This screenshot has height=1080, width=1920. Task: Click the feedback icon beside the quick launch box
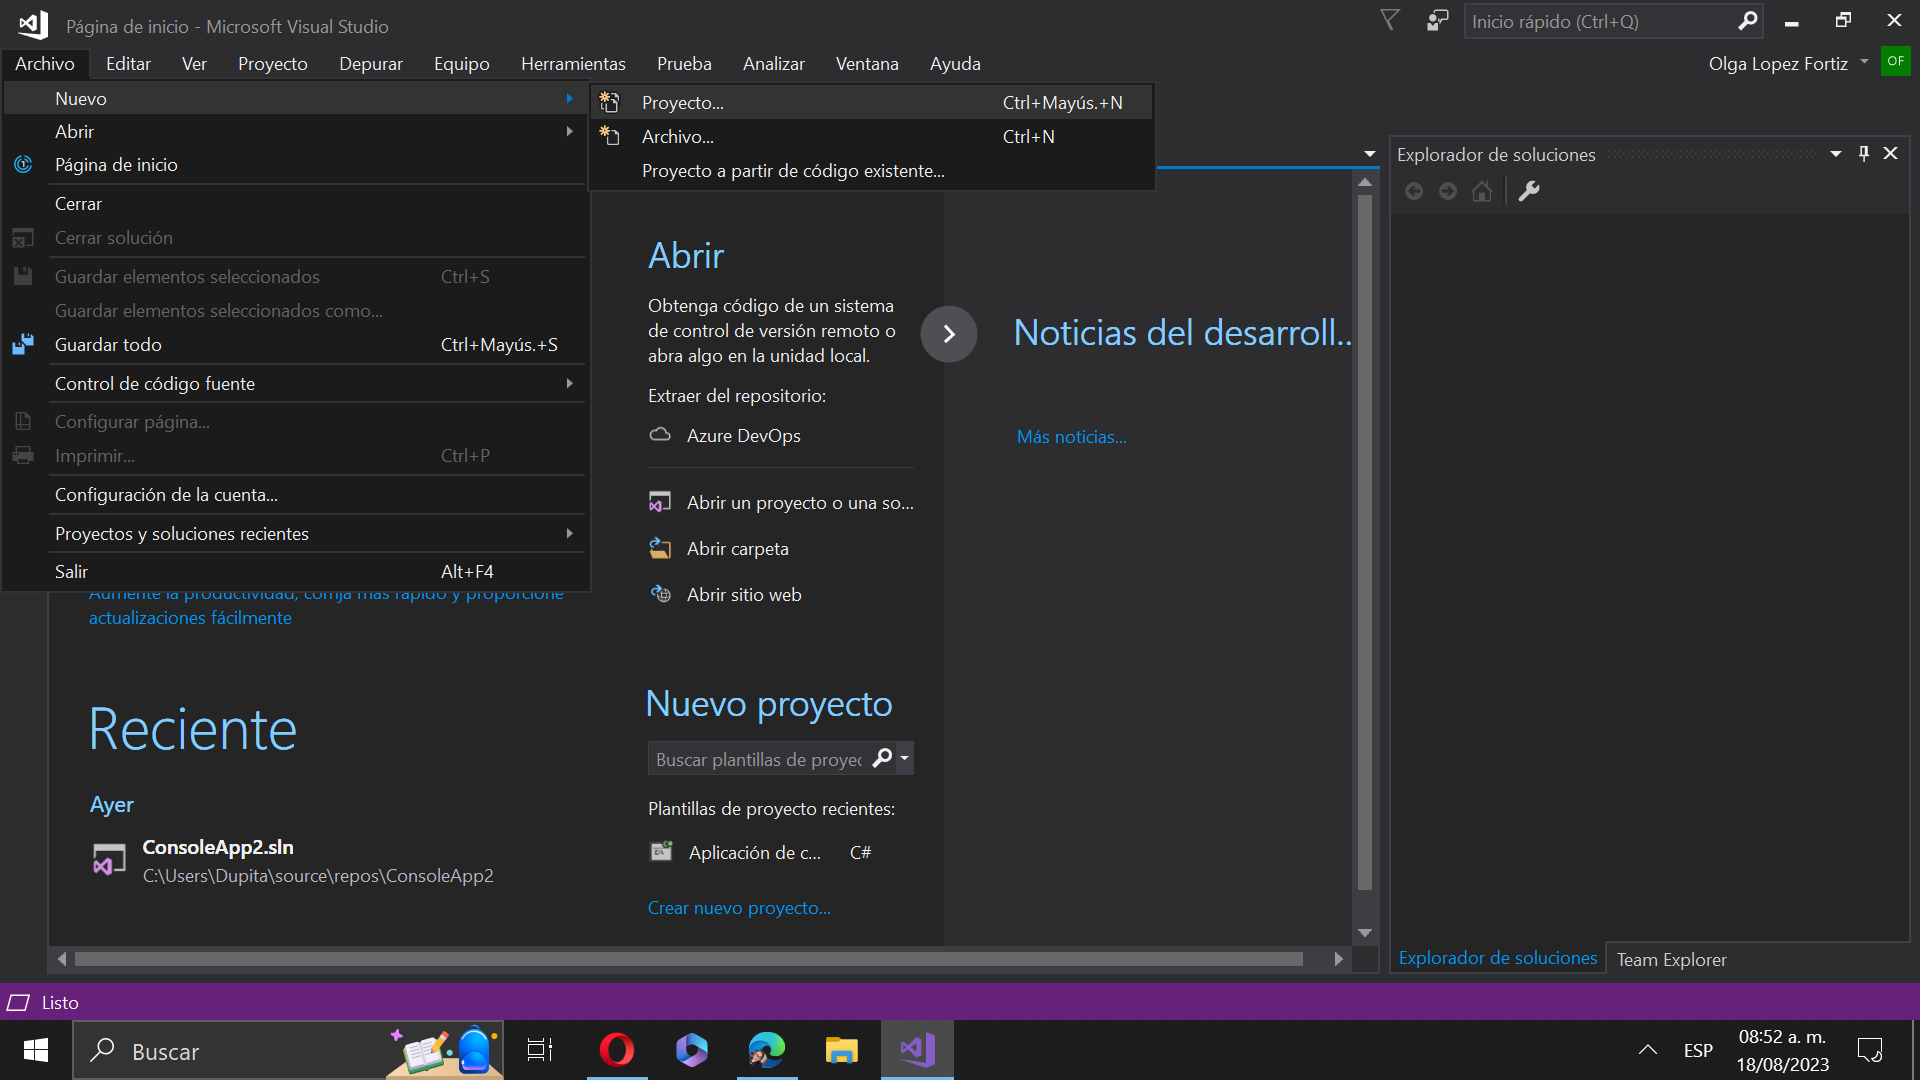click(x=1437, y=21)
